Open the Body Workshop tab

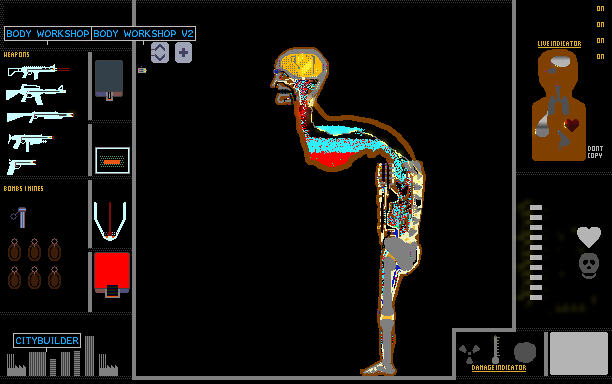(x=48, y=34)
